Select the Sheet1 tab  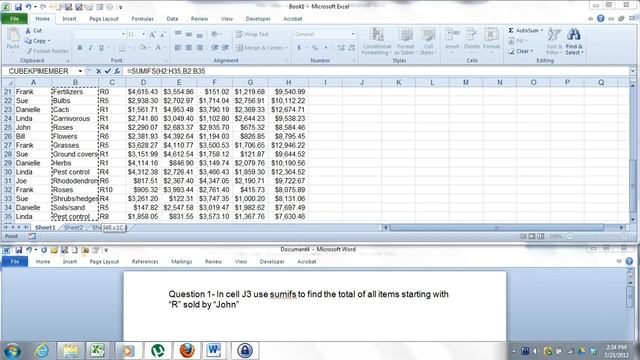tap(45, 227)
